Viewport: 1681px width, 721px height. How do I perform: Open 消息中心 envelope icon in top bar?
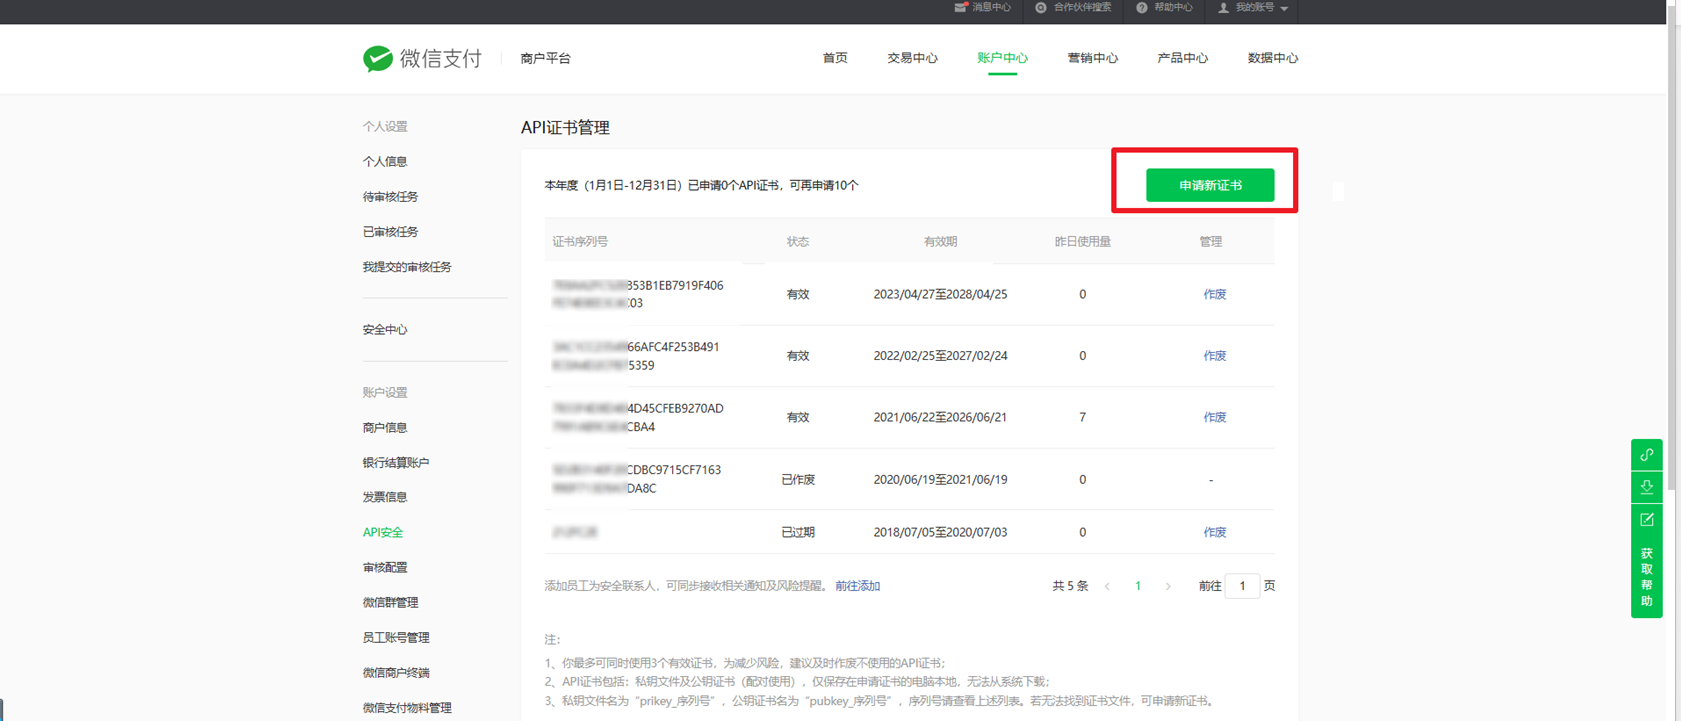tap(961, 7)
